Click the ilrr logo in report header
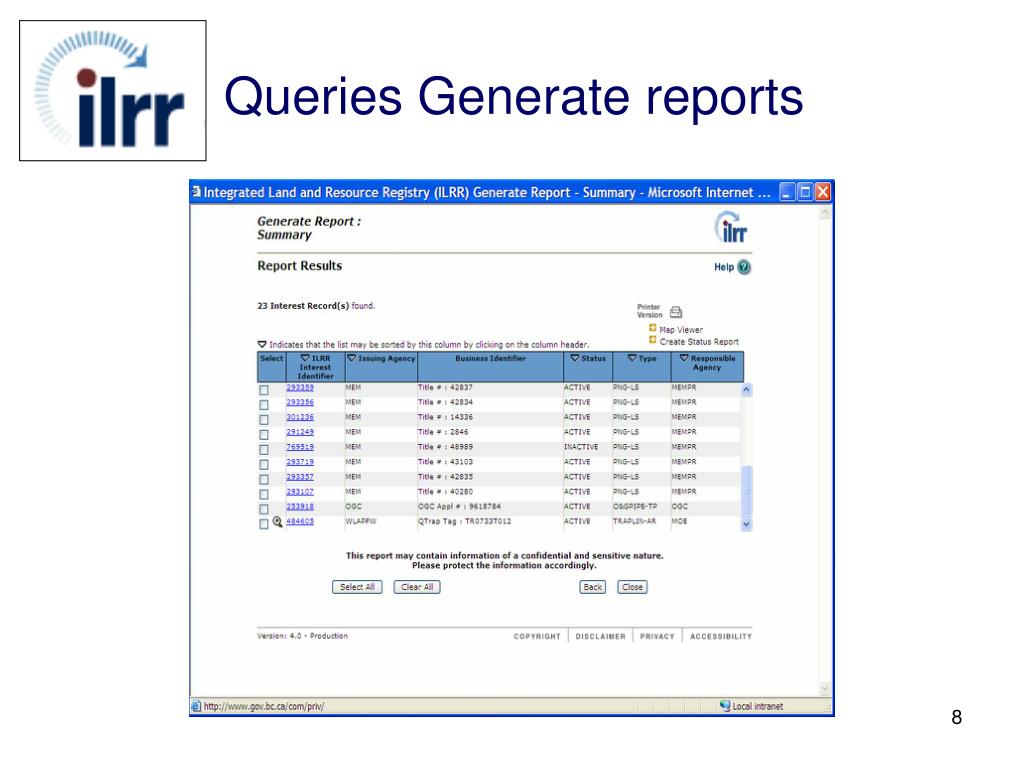This screenshot has height=768, width=1024. (731, 228)
